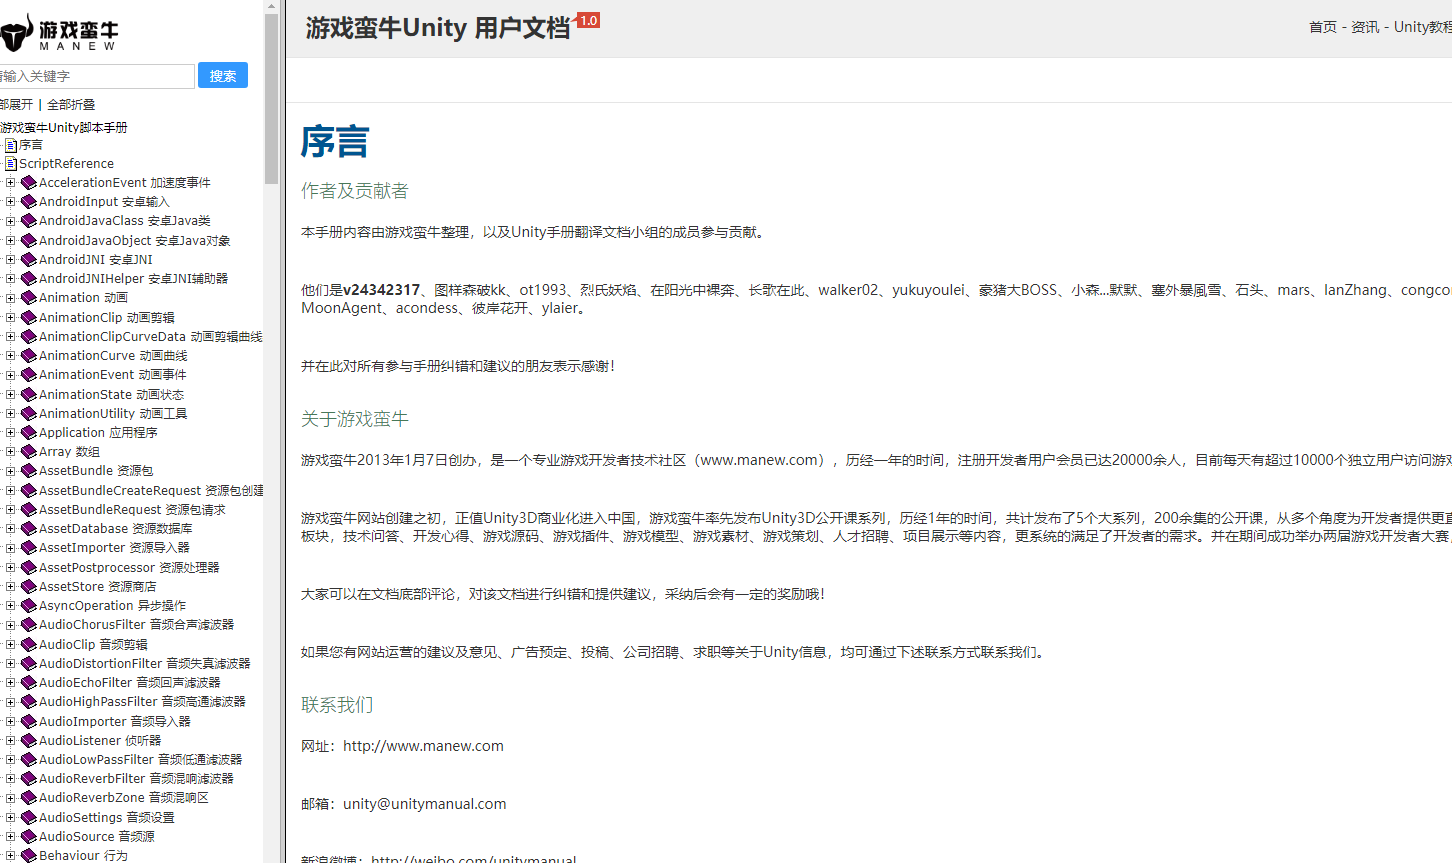Click the AssetStore book icon
The width and height of the screenshot is (1452, 863).
[x=29, y=587]
